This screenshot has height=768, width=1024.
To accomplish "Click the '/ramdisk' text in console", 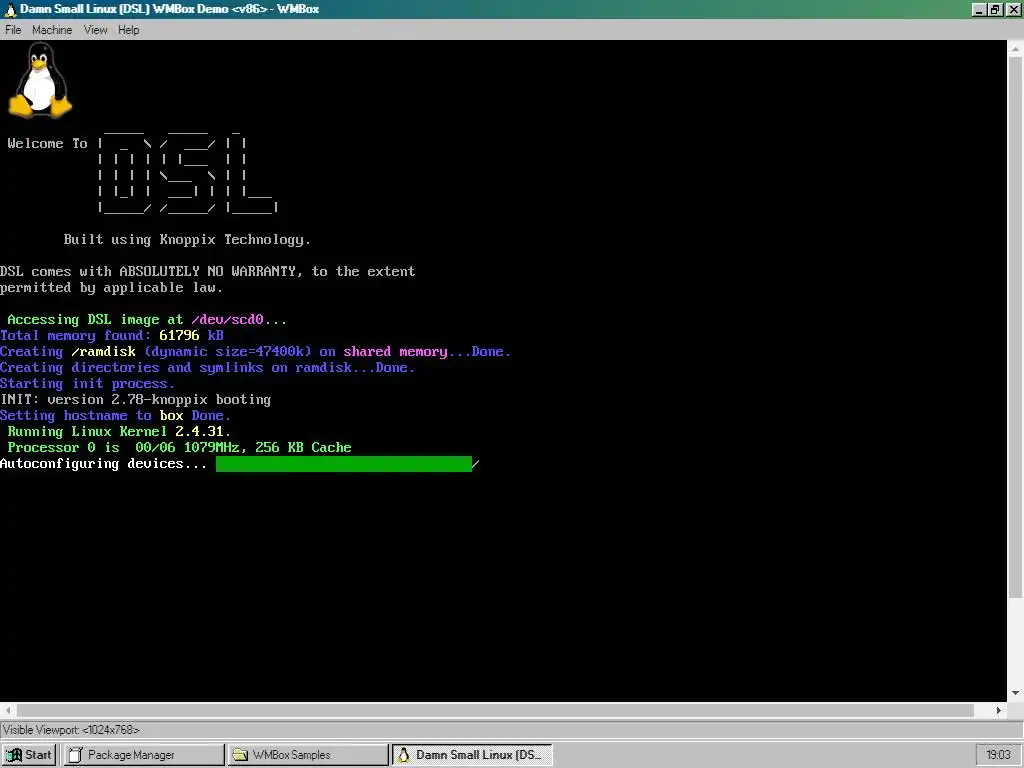I will [103, 351].
